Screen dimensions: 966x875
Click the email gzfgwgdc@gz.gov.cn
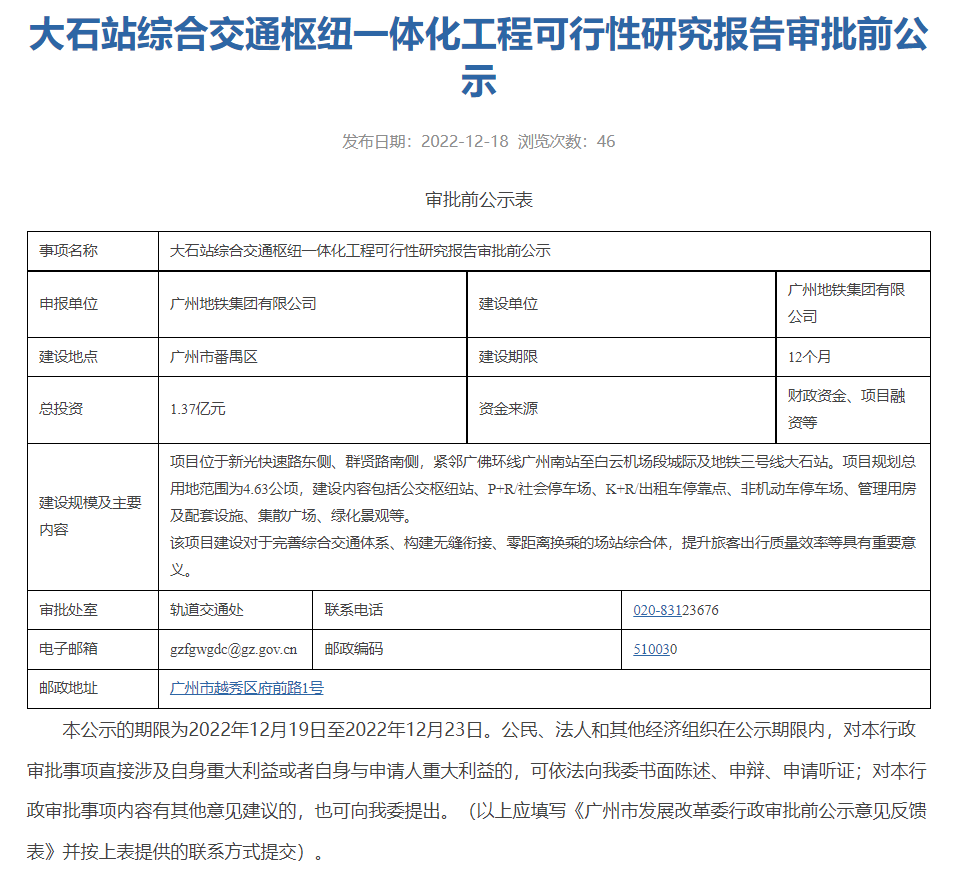(233, 649)
